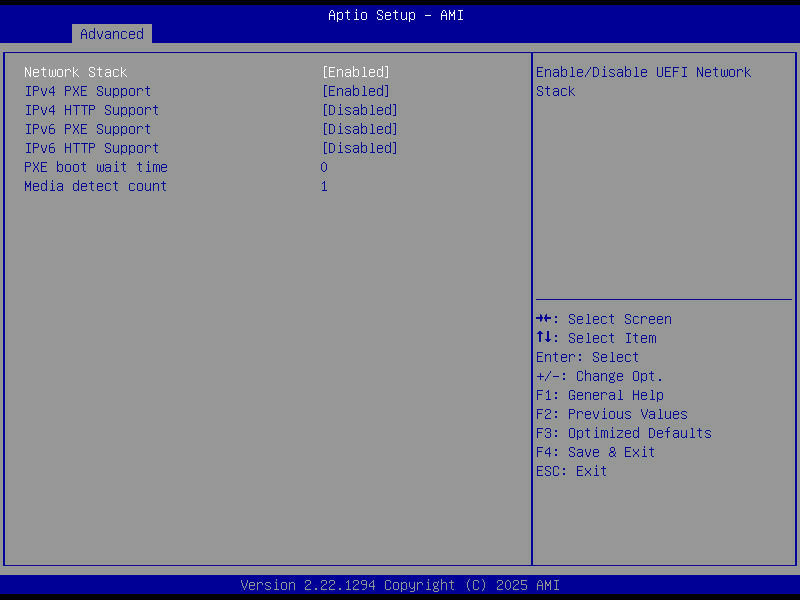
Task: Select the IPv4 PXE Support option
Action: pos(88,91)
